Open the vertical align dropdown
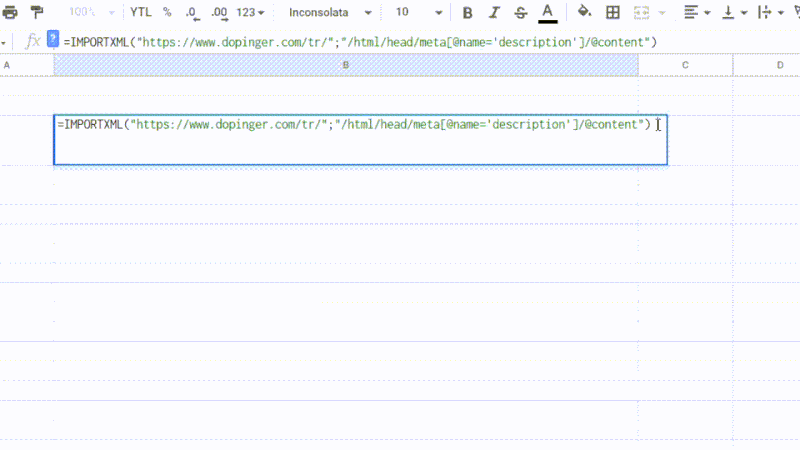 pos(734,12)
